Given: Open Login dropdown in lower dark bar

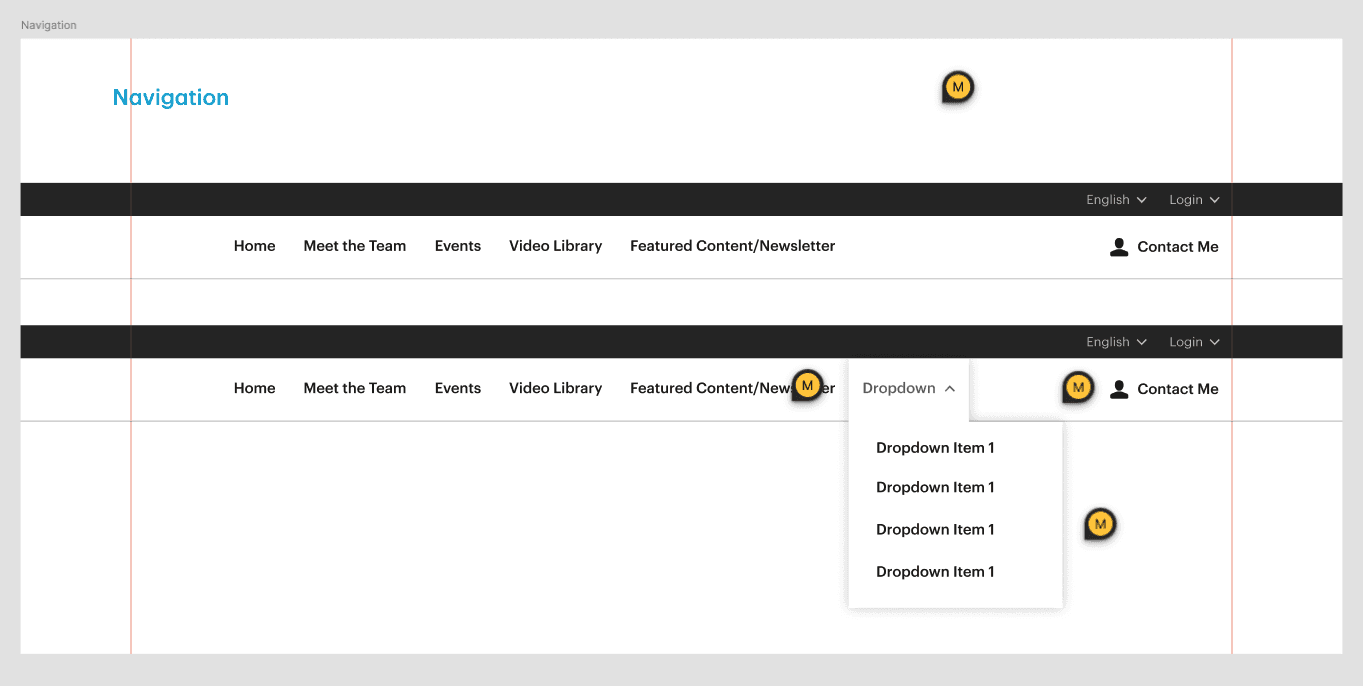Looking at the screenshot, I should [x=1194, y=342].
